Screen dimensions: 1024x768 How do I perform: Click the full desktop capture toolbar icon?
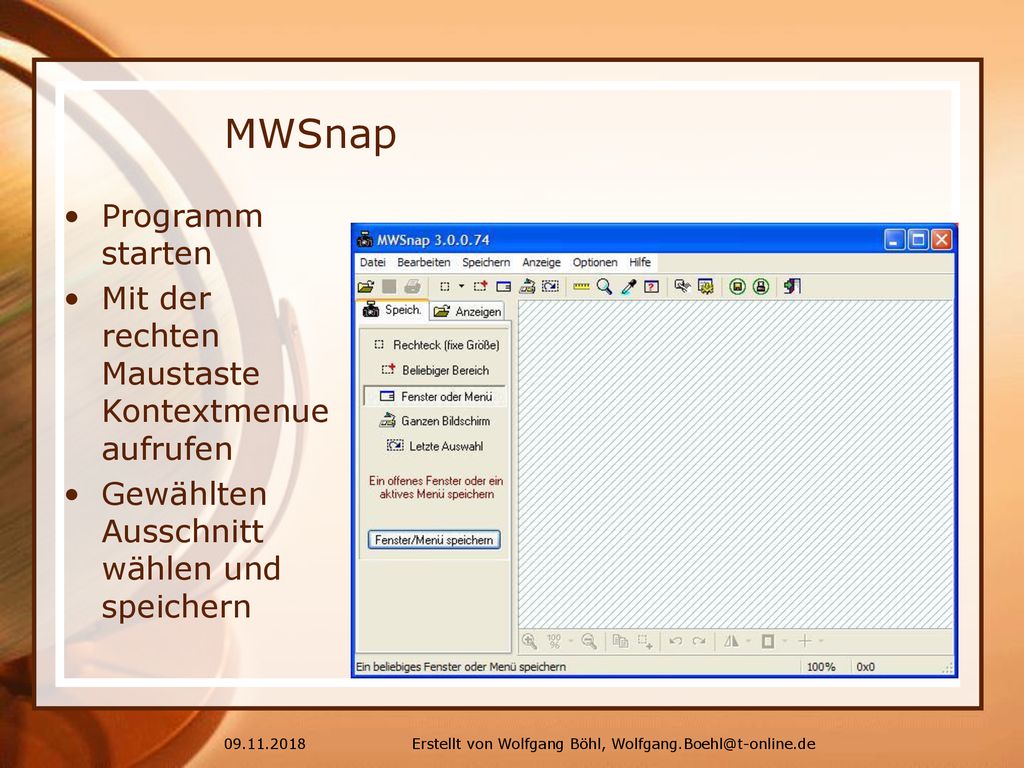(x=527, y=286)
